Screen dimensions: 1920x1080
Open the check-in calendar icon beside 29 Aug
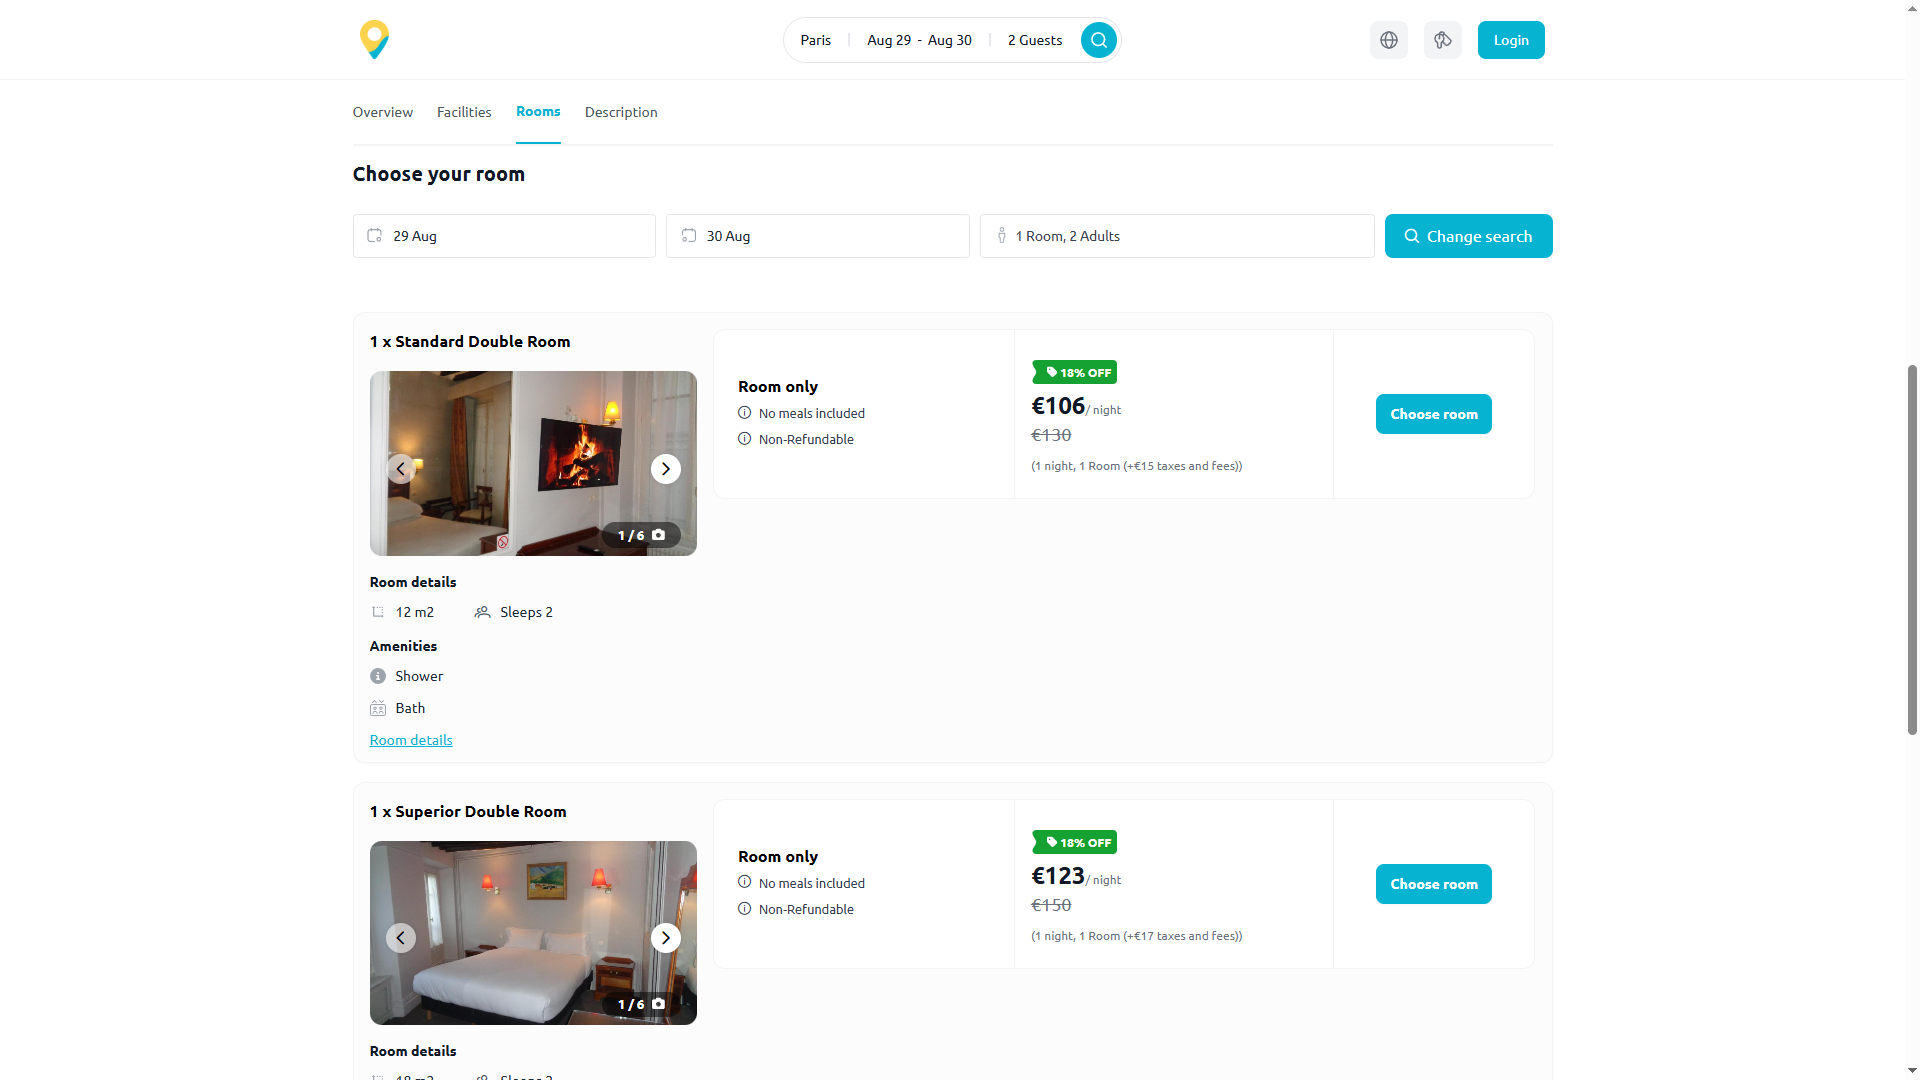coord(375,235)
